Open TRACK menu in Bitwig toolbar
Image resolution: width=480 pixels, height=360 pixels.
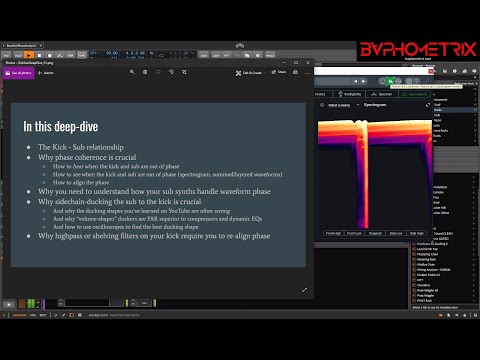click(x=270, y=55)
